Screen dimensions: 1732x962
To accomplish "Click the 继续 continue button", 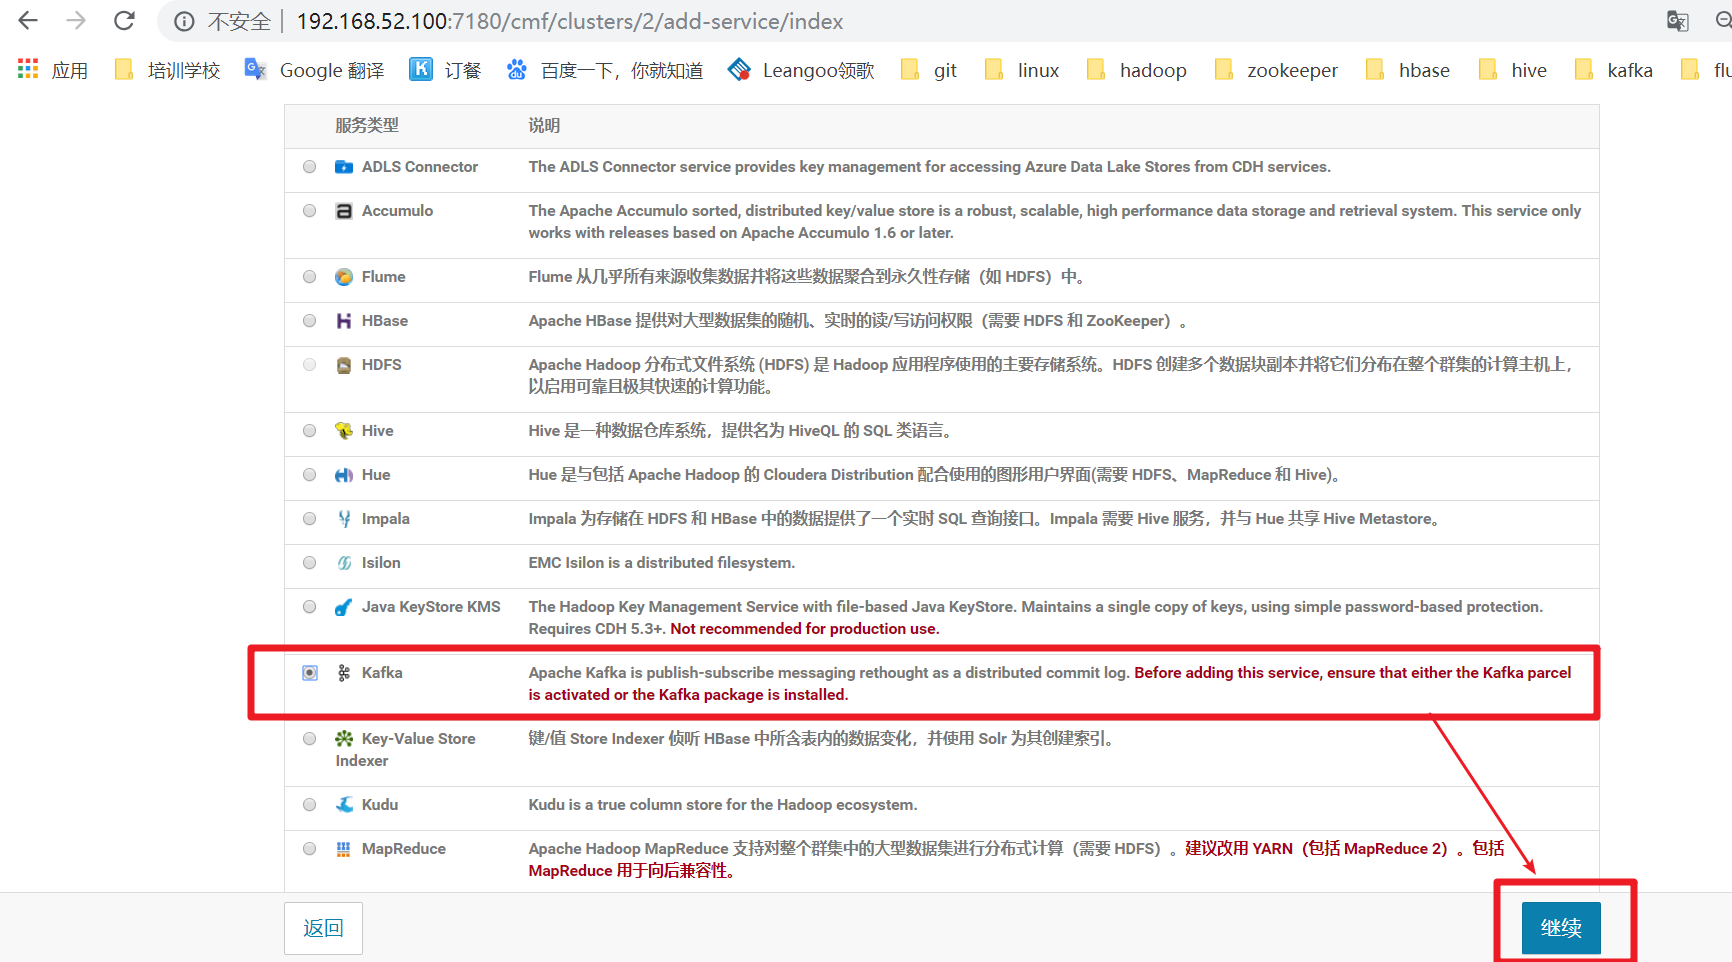I will [x=1561, y=928].
